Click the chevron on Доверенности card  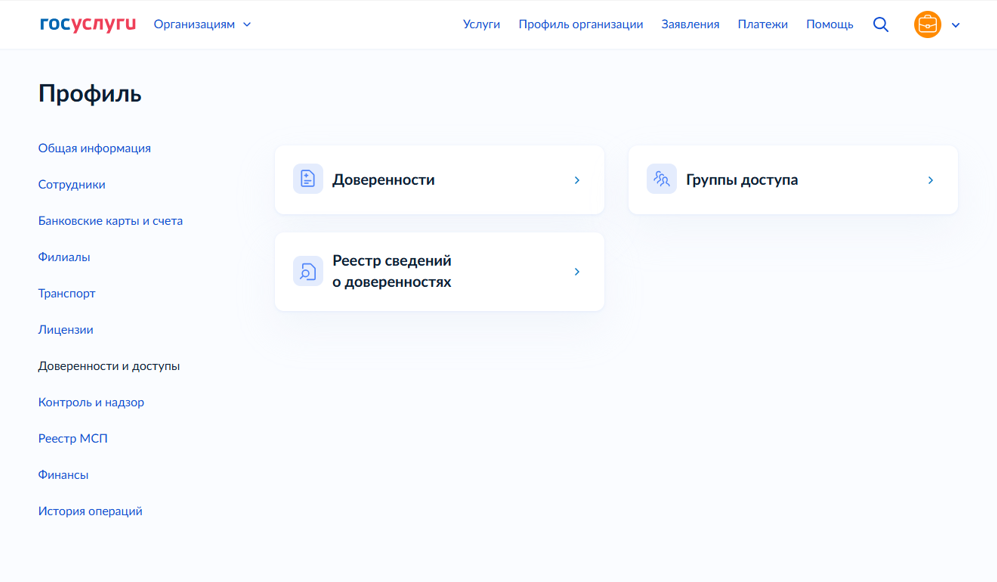point(577,180)
